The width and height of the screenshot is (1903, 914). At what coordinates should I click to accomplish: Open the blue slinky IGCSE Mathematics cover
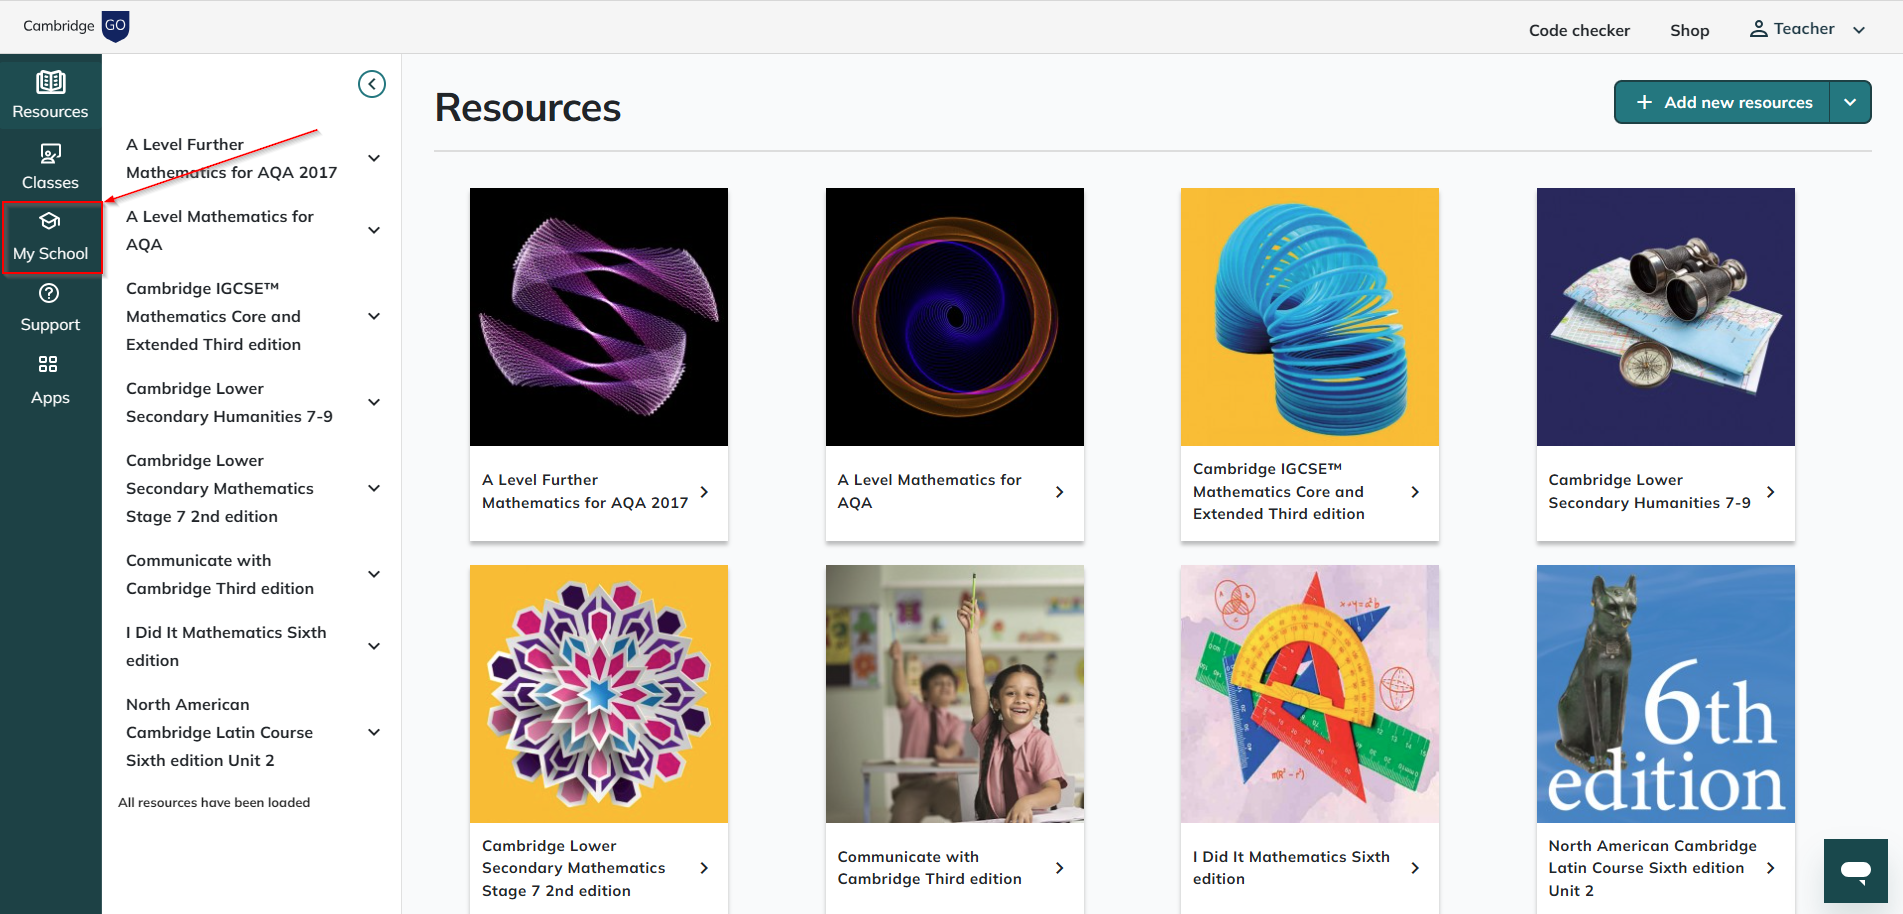[1310, 317]
